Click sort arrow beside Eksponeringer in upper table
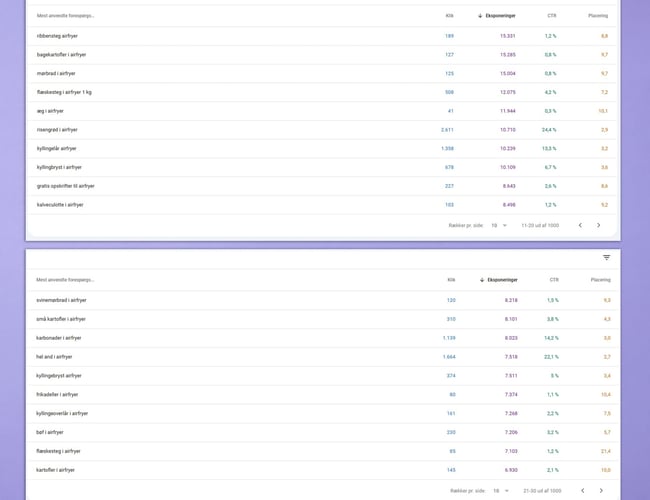Viewport: 650px width, 500px height. pyautogui.click(x=481, y=16)
